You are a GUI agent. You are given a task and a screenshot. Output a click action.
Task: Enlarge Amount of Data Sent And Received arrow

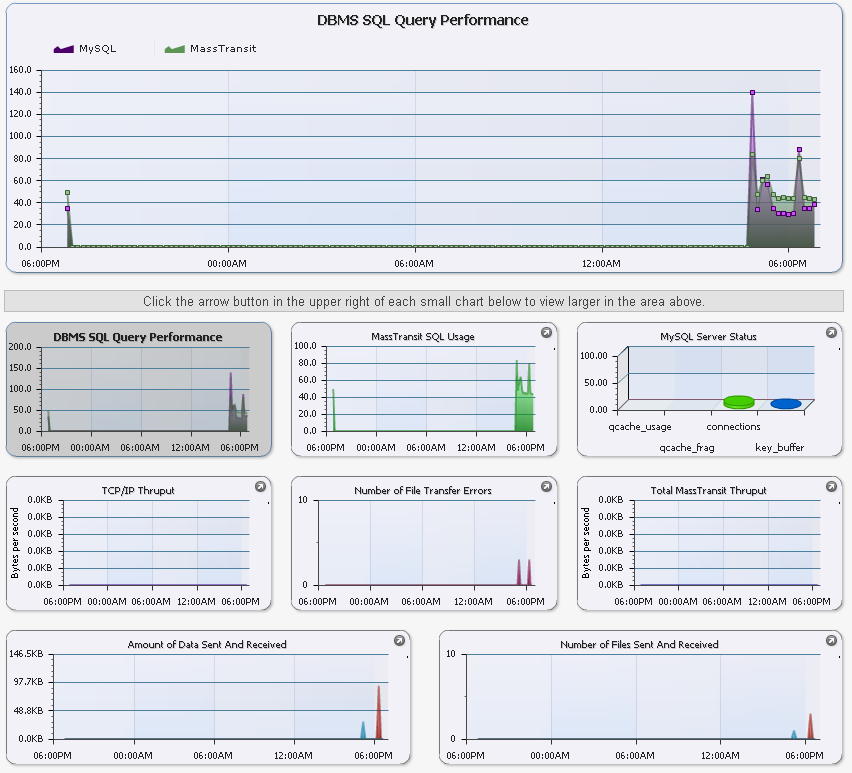point(399,640)
